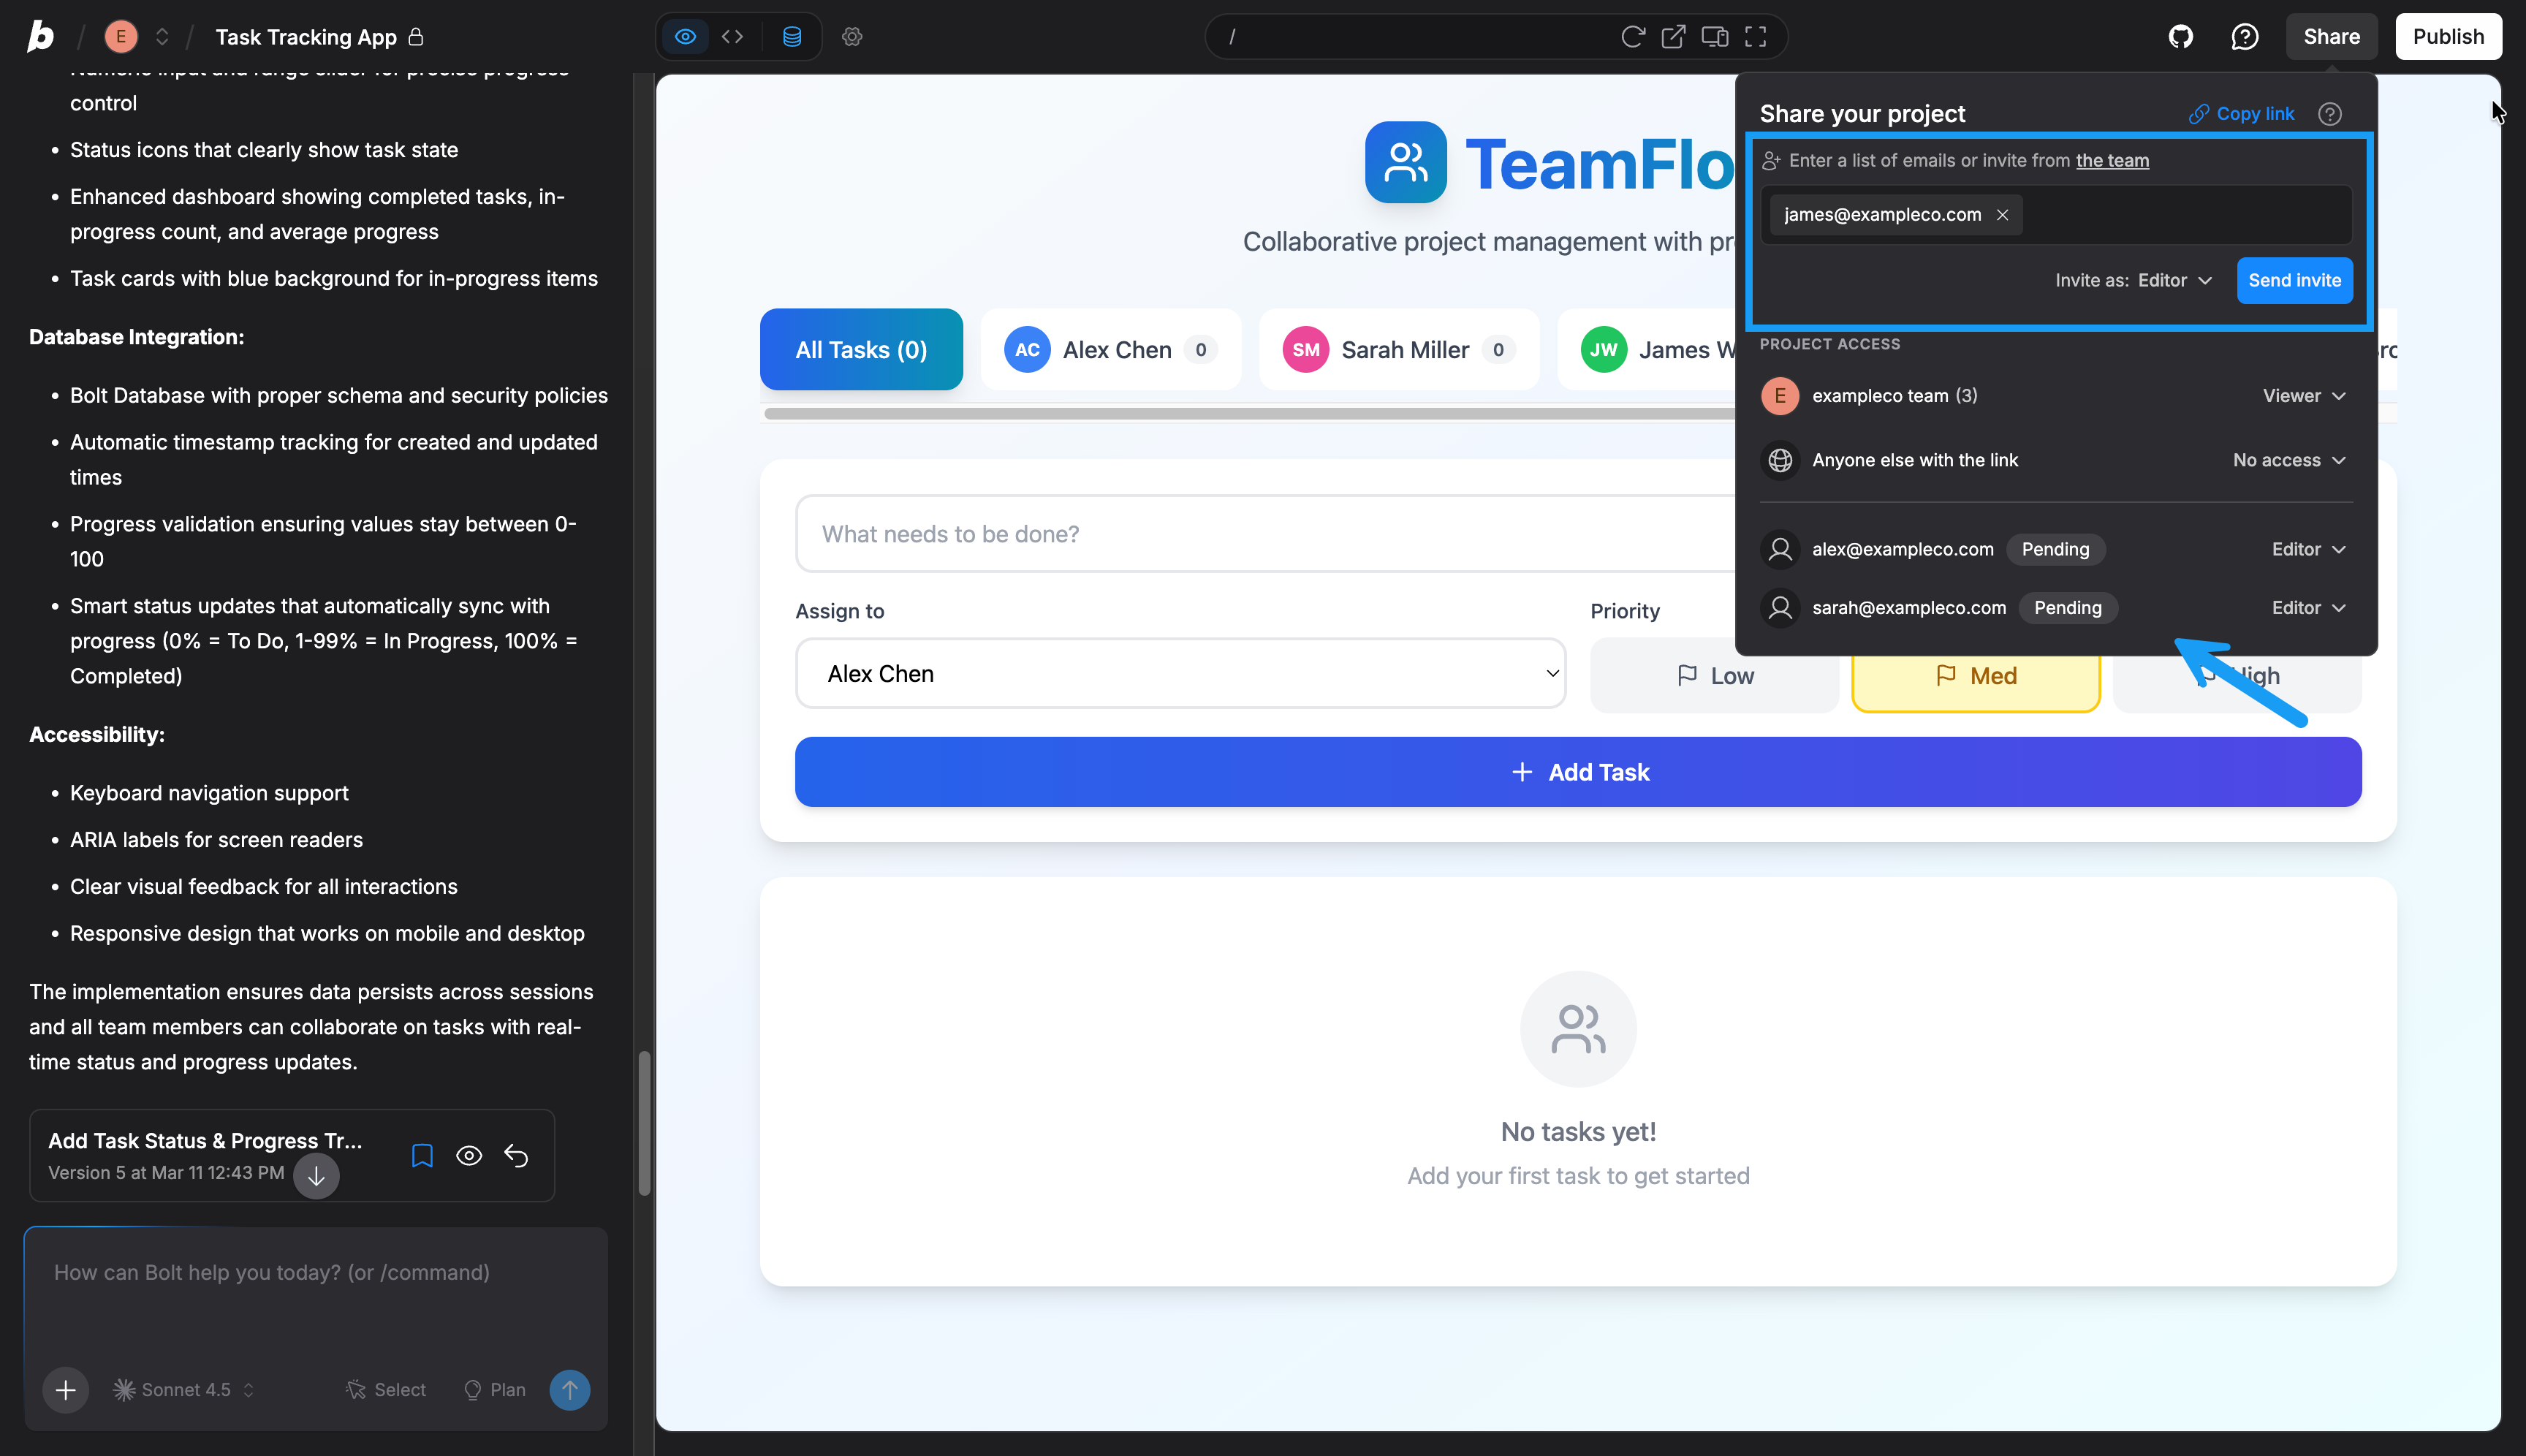Viewport: 2526px width, 1456px height.
Task: Change exampleco team Viewer access dropdown
Action: point(2303,396)
